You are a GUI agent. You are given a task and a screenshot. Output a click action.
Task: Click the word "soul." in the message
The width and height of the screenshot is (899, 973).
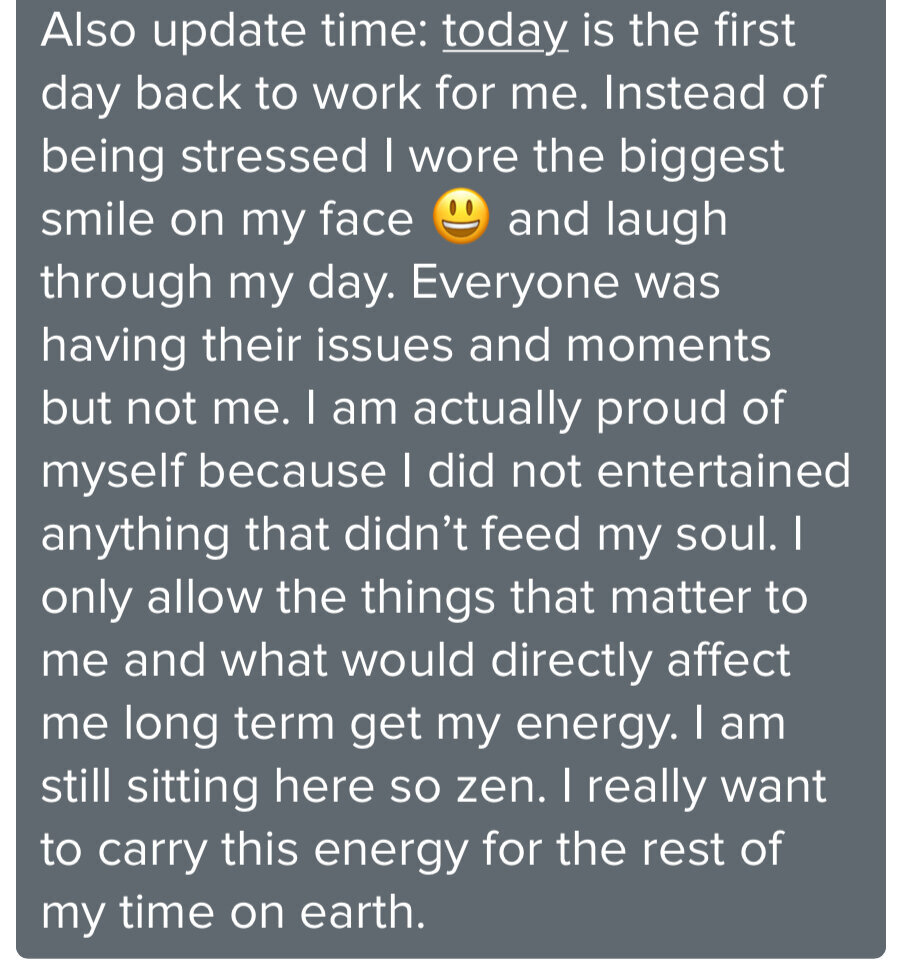726,534
